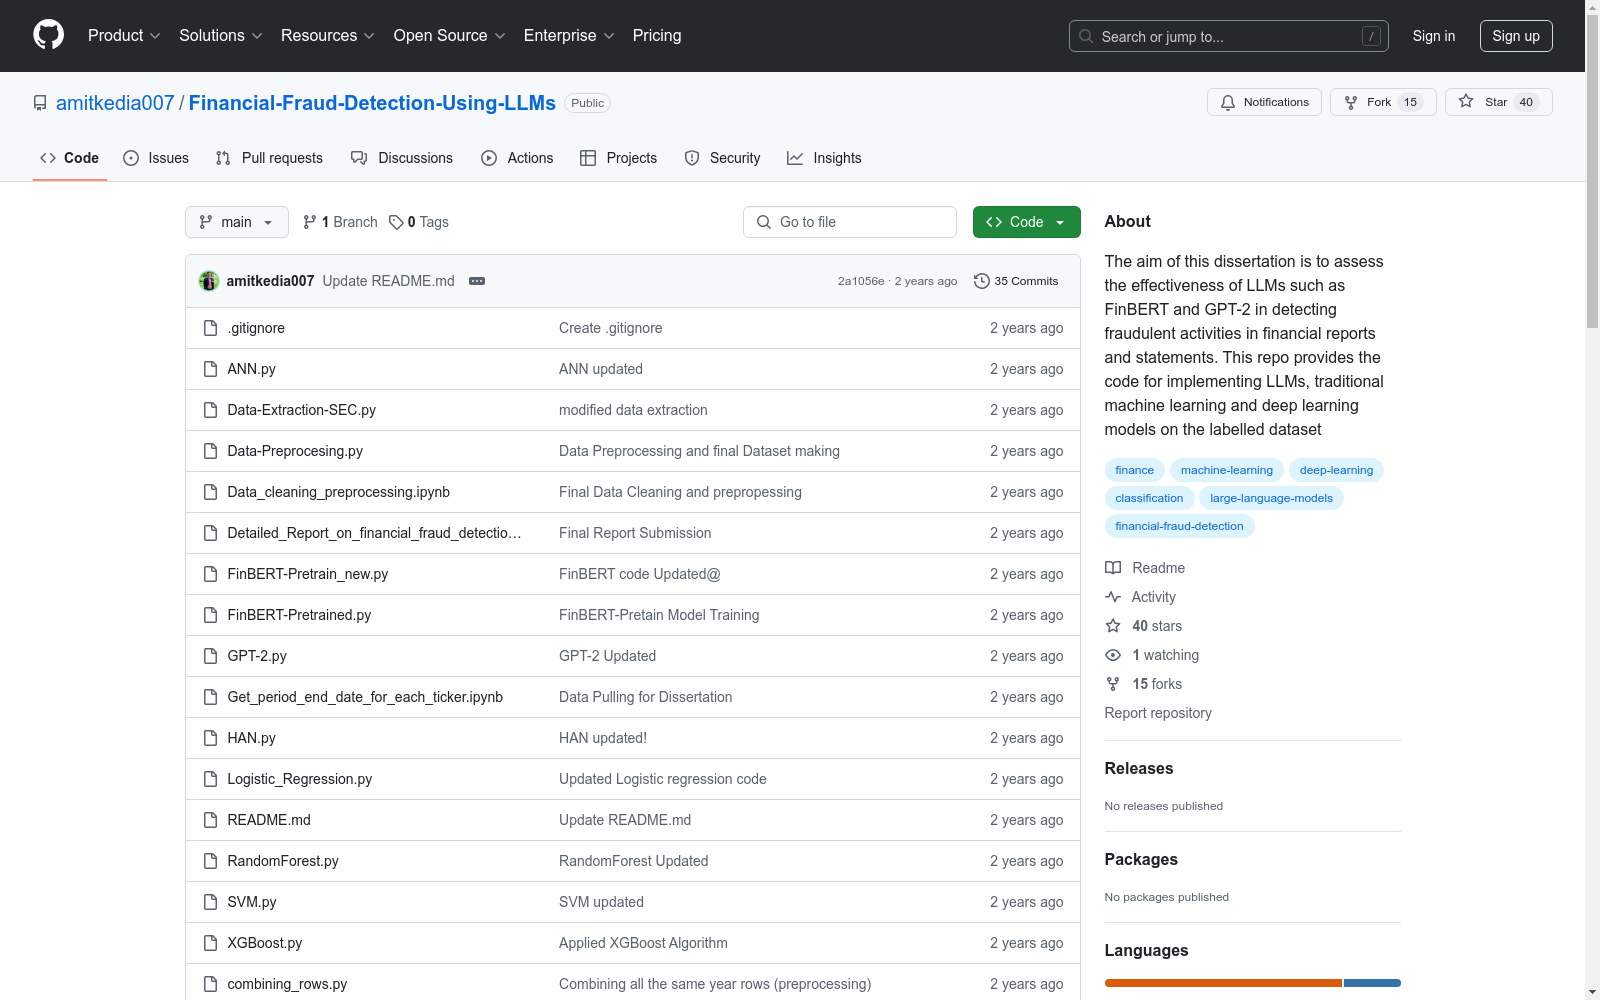Click the watching eye icon
The height and width of the screenshot is (1000, 1600).
coord(1113,655)
